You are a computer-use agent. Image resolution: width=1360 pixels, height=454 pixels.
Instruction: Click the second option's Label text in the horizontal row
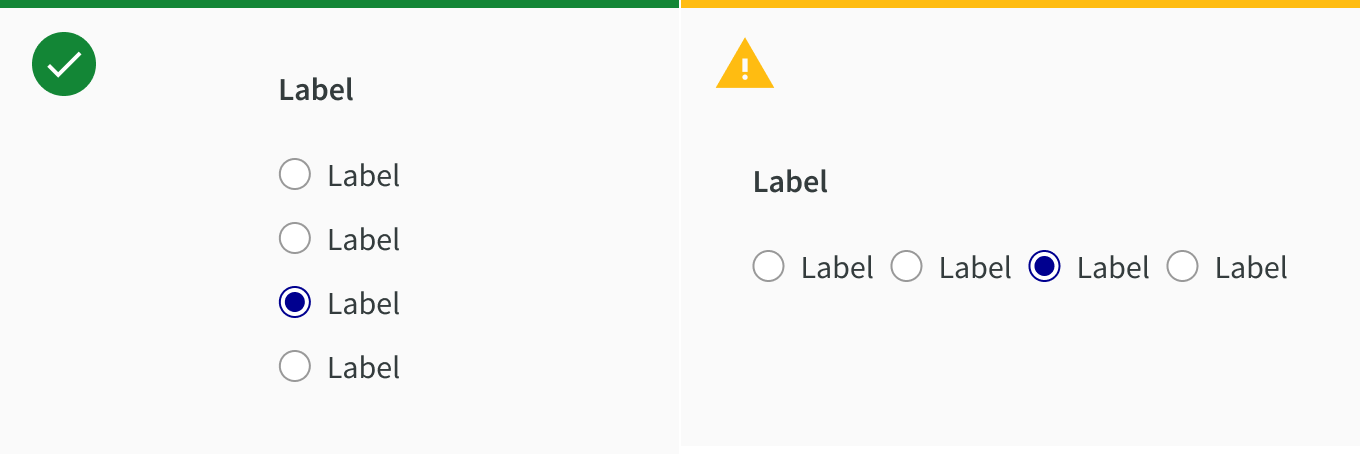pos(975,268)
